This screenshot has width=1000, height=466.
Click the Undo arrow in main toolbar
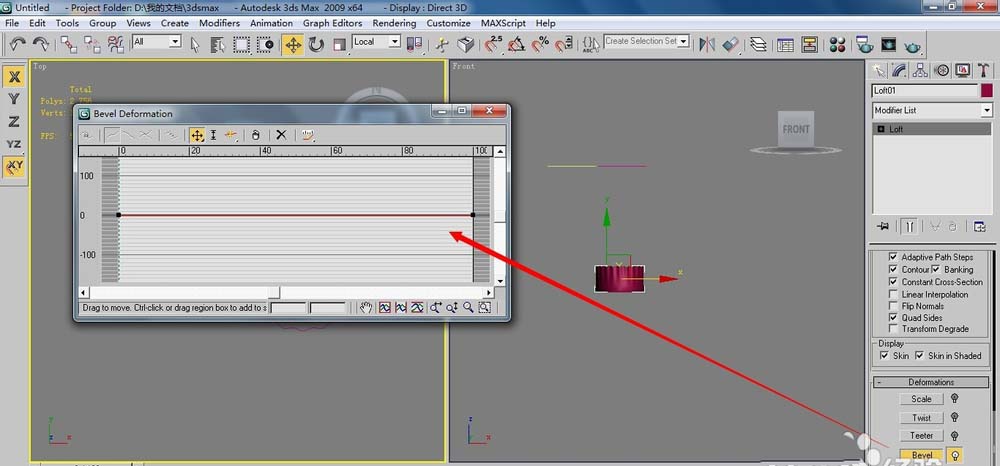(x=18, y=43)
